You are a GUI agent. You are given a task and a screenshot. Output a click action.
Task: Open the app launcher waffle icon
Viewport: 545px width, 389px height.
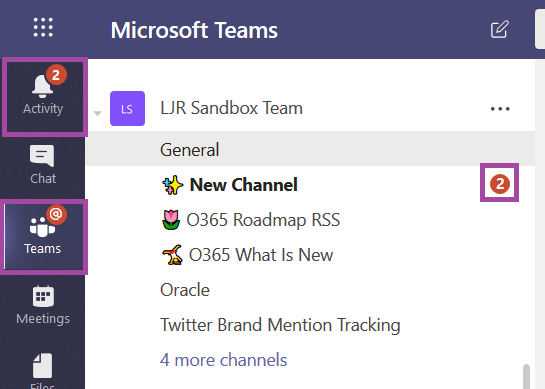(x=43, y=27)
